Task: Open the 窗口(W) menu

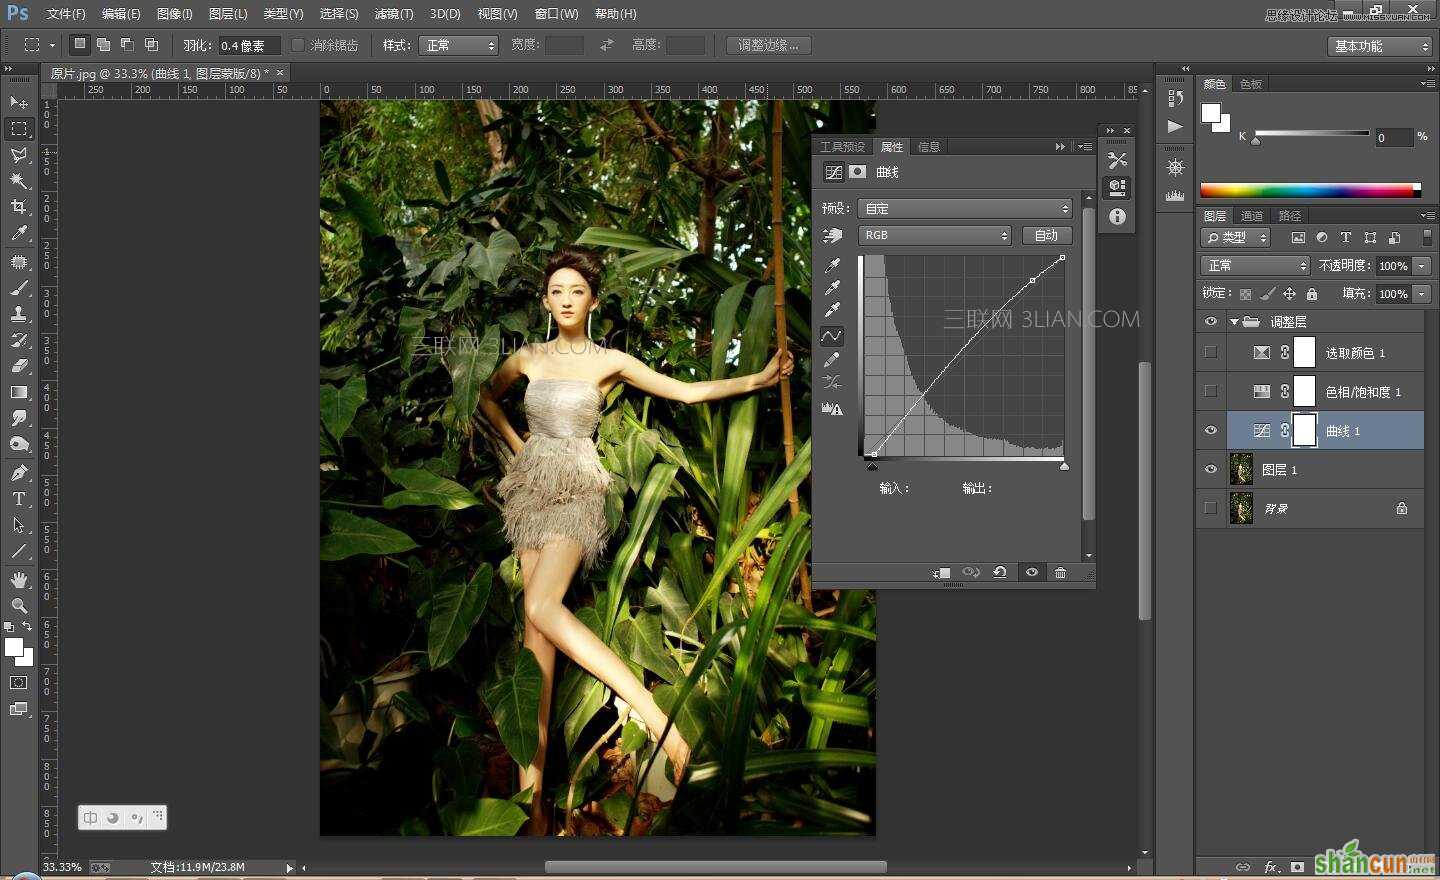Action: pyautogui.click(x=556, y=14)
